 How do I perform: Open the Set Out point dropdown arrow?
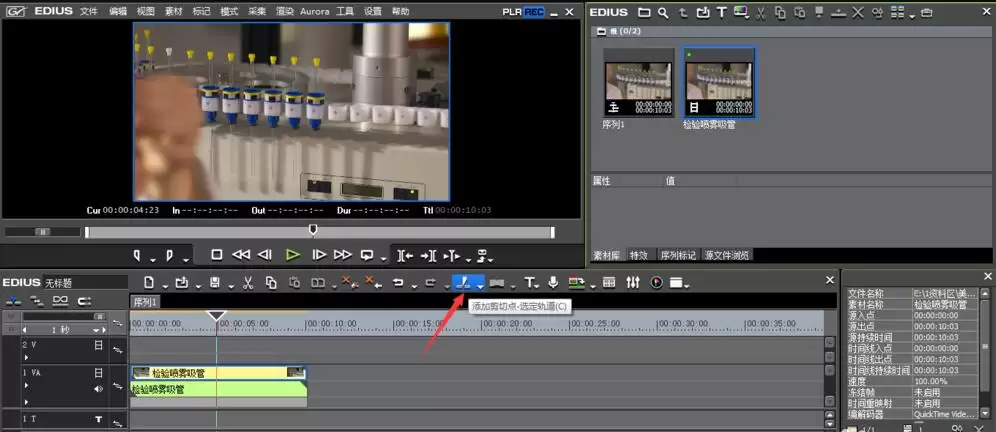pyautogui.click(x=186, y=259)
